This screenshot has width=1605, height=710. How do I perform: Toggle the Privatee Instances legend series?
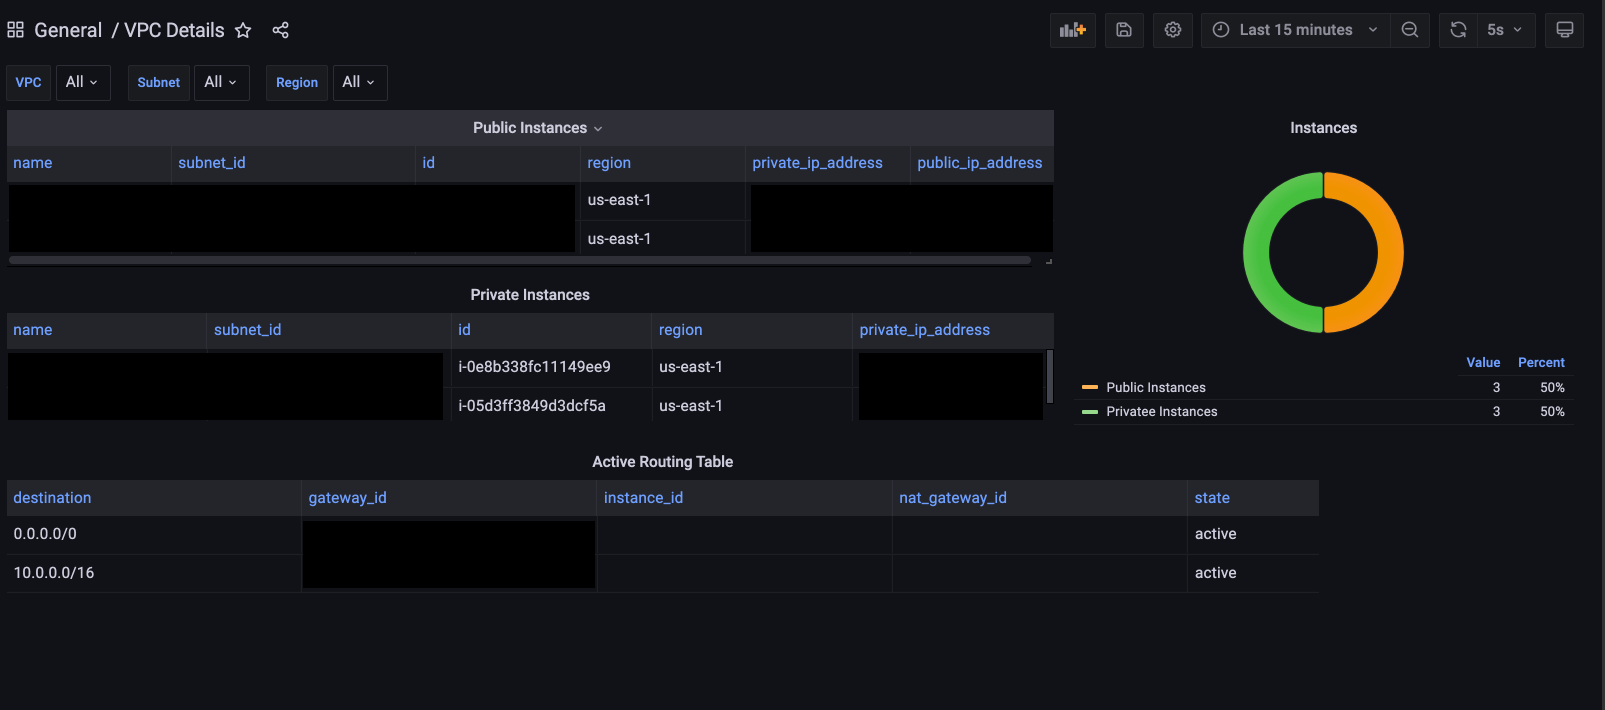click(1161, 412)
